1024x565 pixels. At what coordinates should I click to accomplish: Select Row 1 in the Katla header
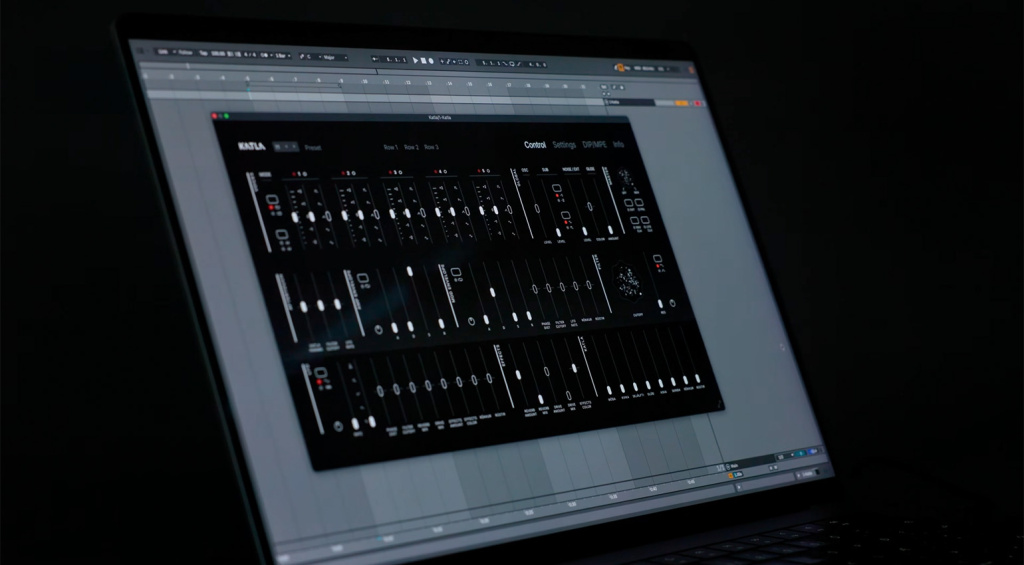pyautogui.click(x=391, y=147)
